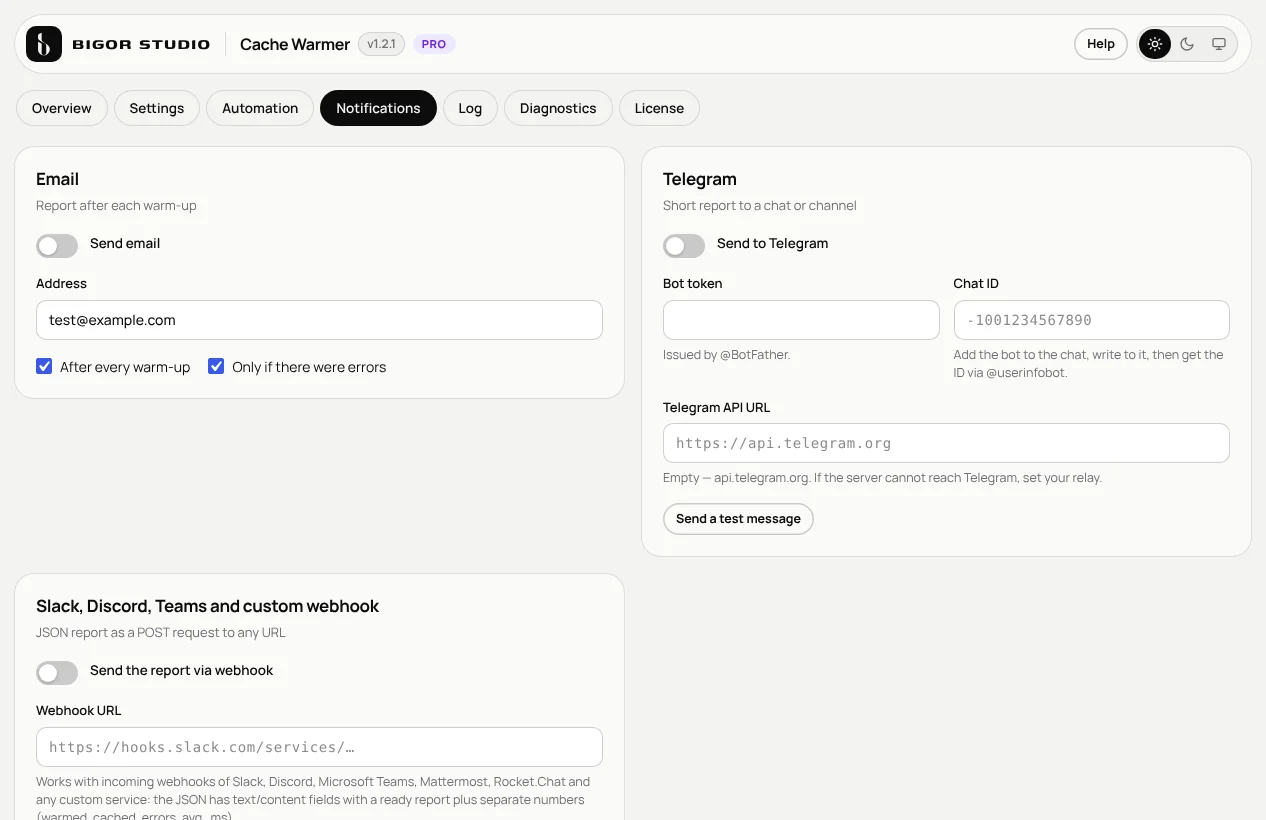Click the Bigor Studio logo icon

coord(44,44)
